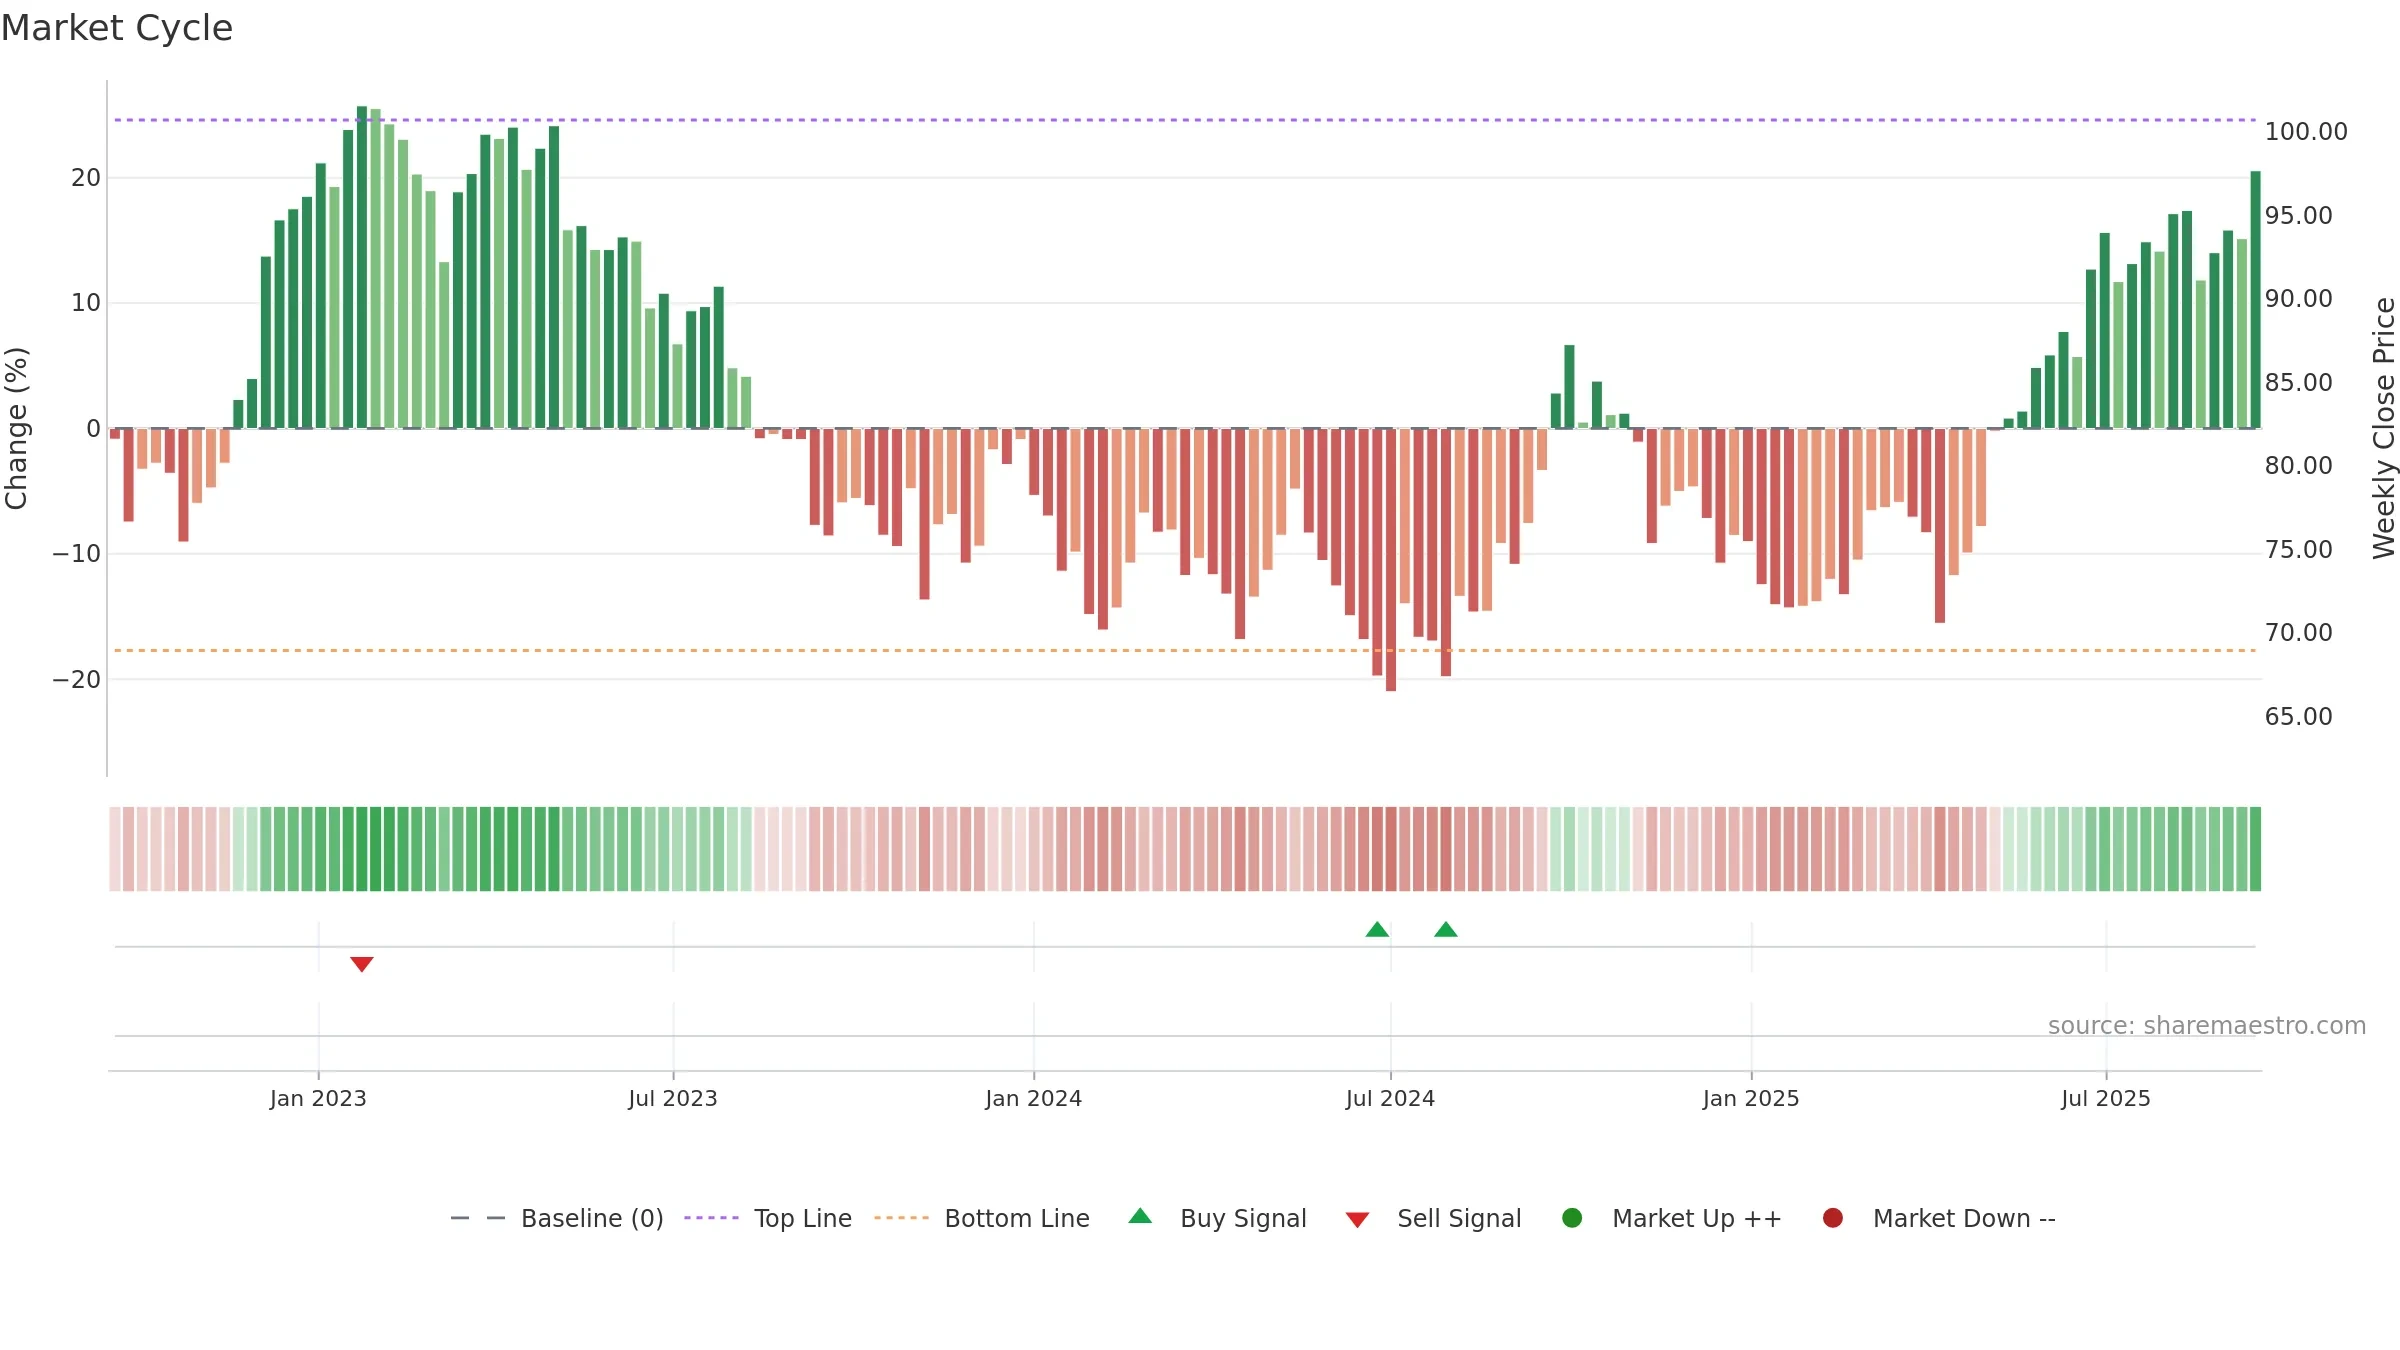Click the Jul 2023 x-axis label
This screenshot has width=2400, height=1350.
coord(673,1098)
